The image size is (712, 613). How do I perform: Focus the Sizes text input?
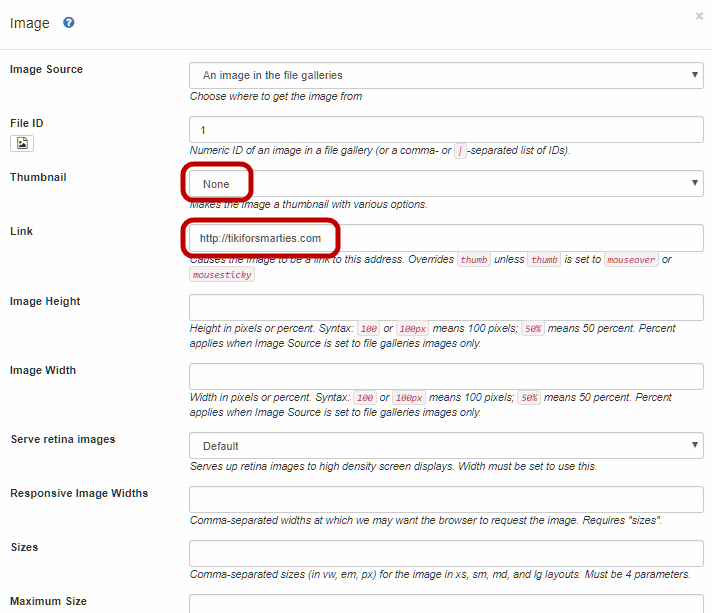[445, 553]
